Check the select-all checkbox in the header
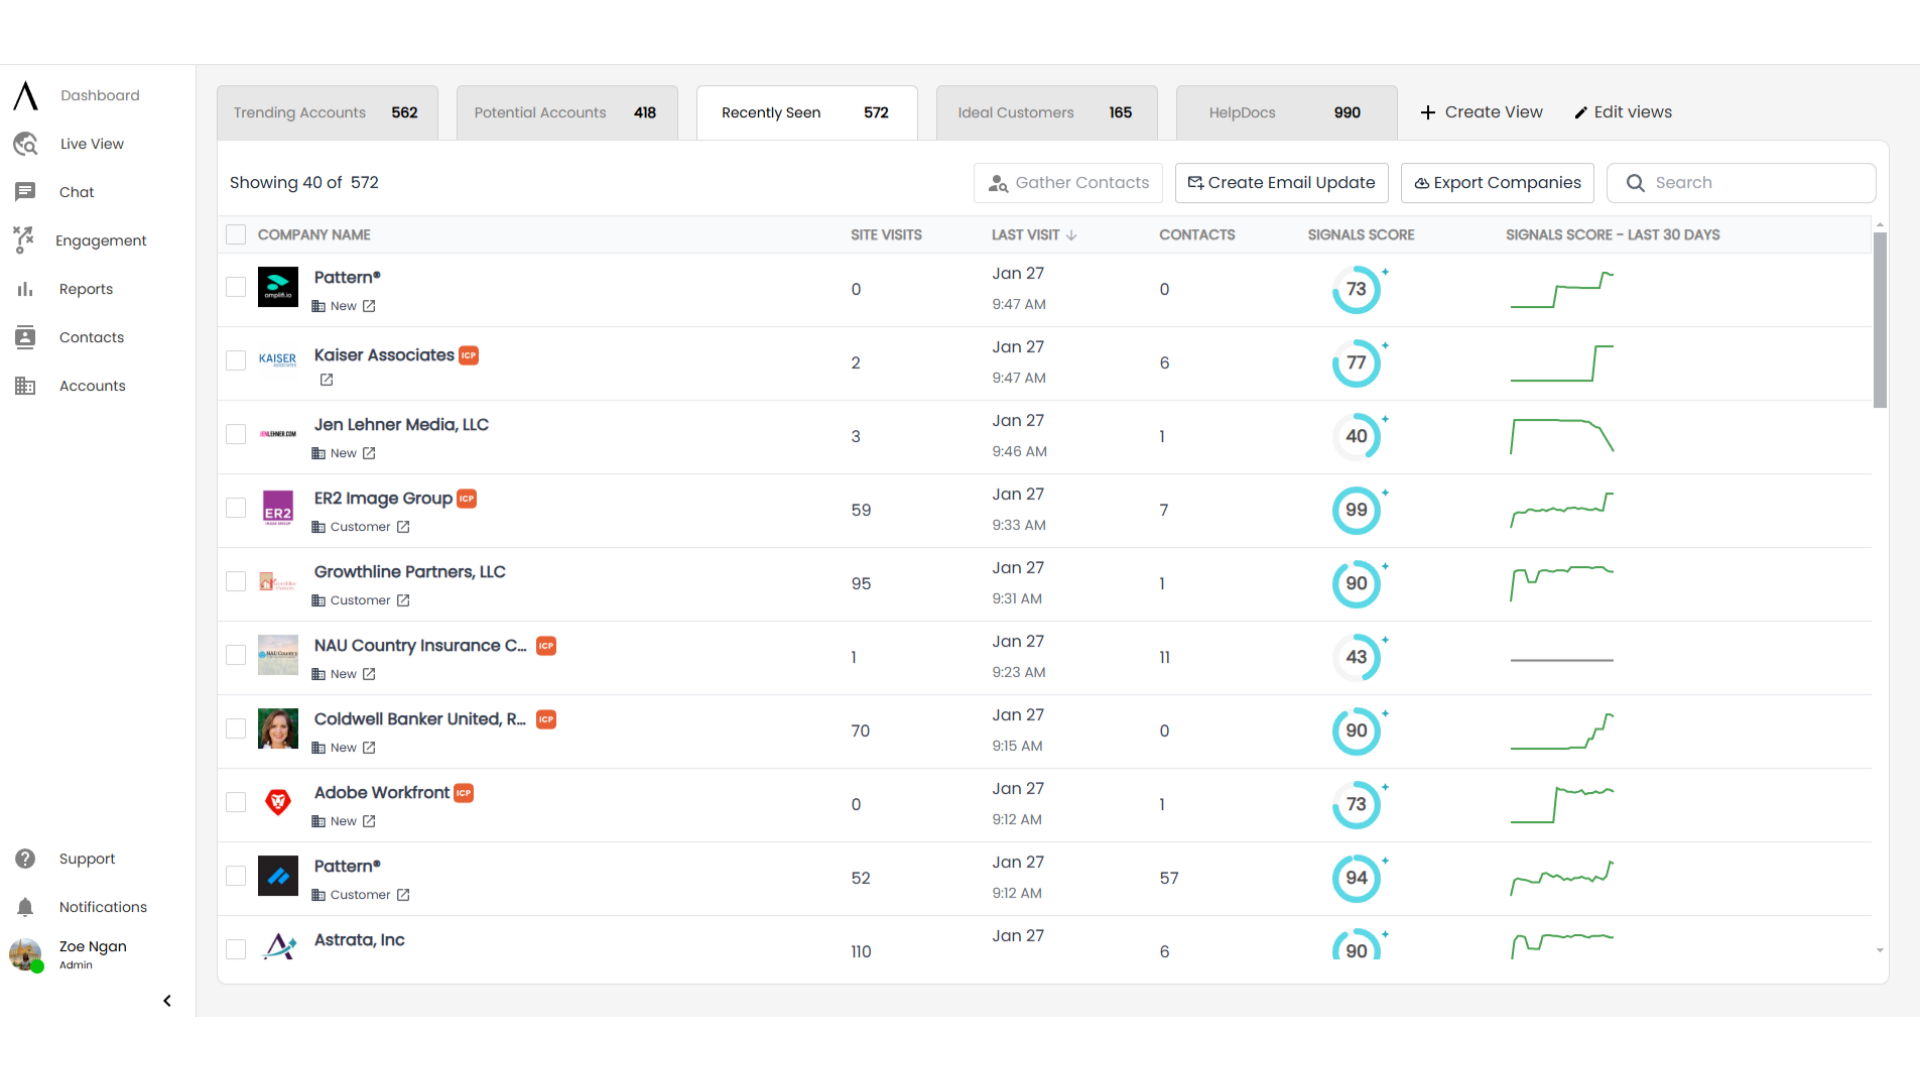This screenshot has height=1080, width=1920. coord(235,234)
